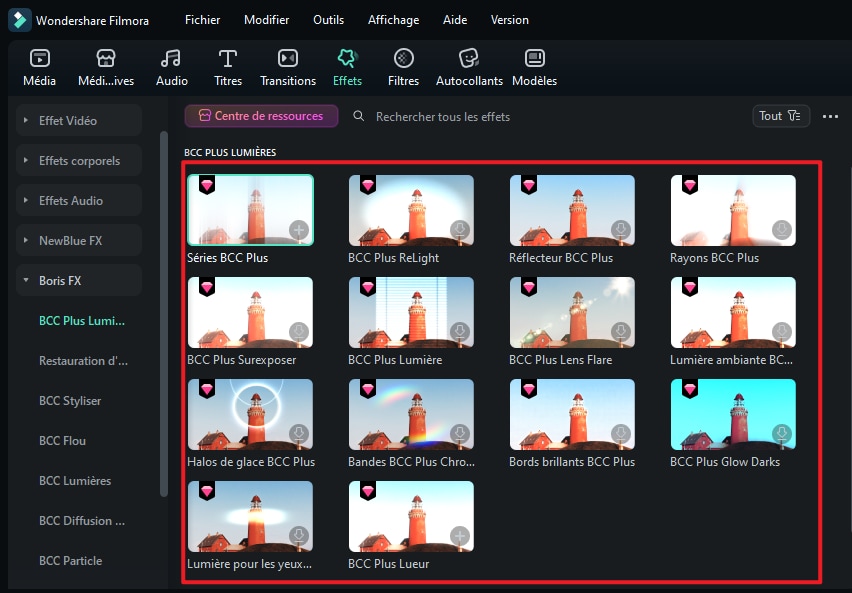
Task: Open the Version menu
Action: click(x=510, y=20)
